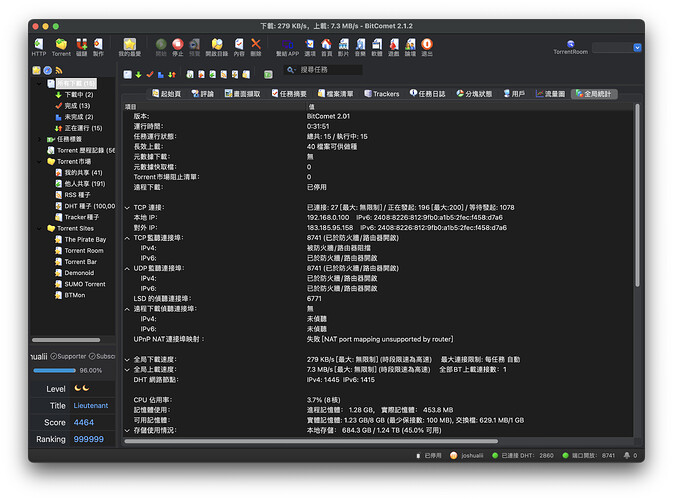673x500 pixels.
Task: Click the sidebar horizontal scrollbar
Action: pos(66,340)
